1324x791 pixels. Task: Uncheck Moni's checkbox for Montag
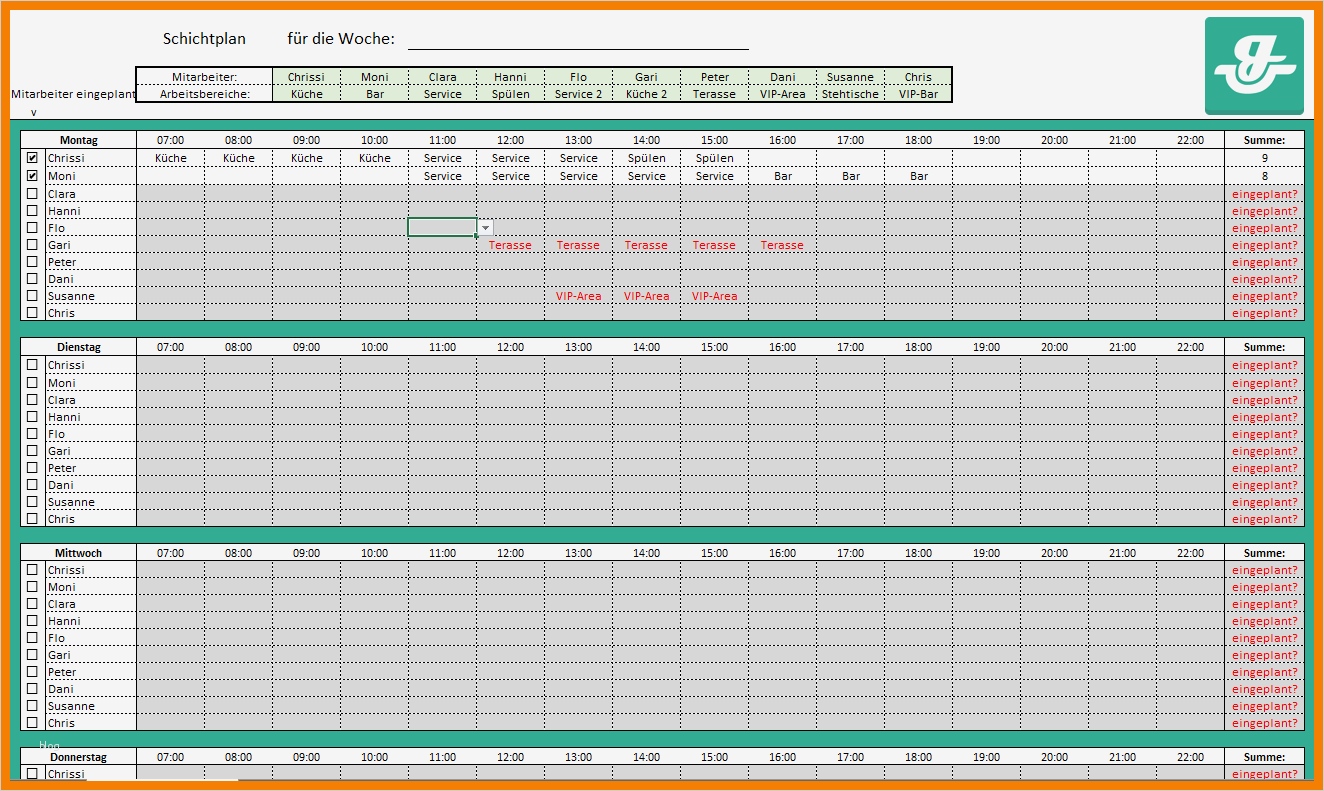[31, 175]
